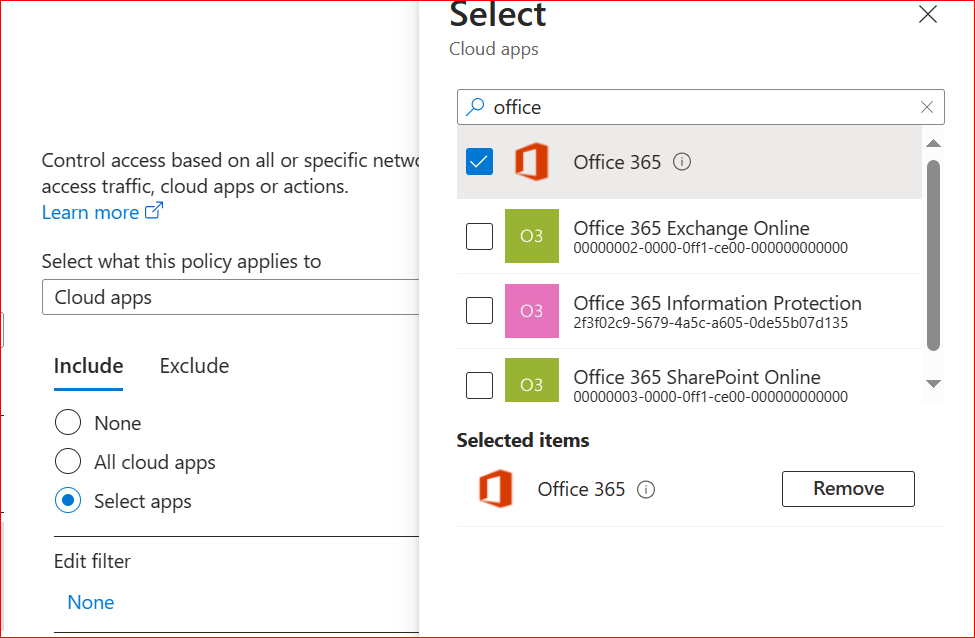Choose the All cloud apps radio option

click(68, 462)
